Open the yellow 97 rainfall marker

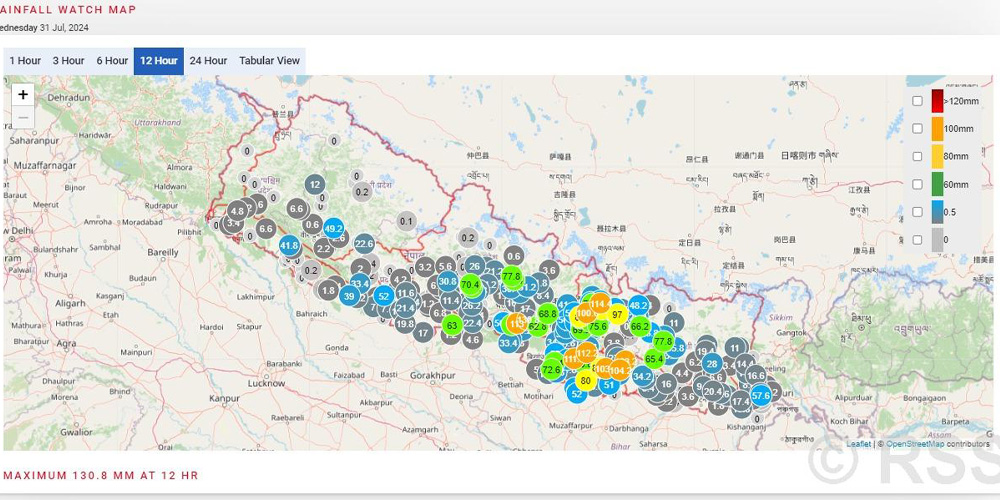(x=617, y=314)
